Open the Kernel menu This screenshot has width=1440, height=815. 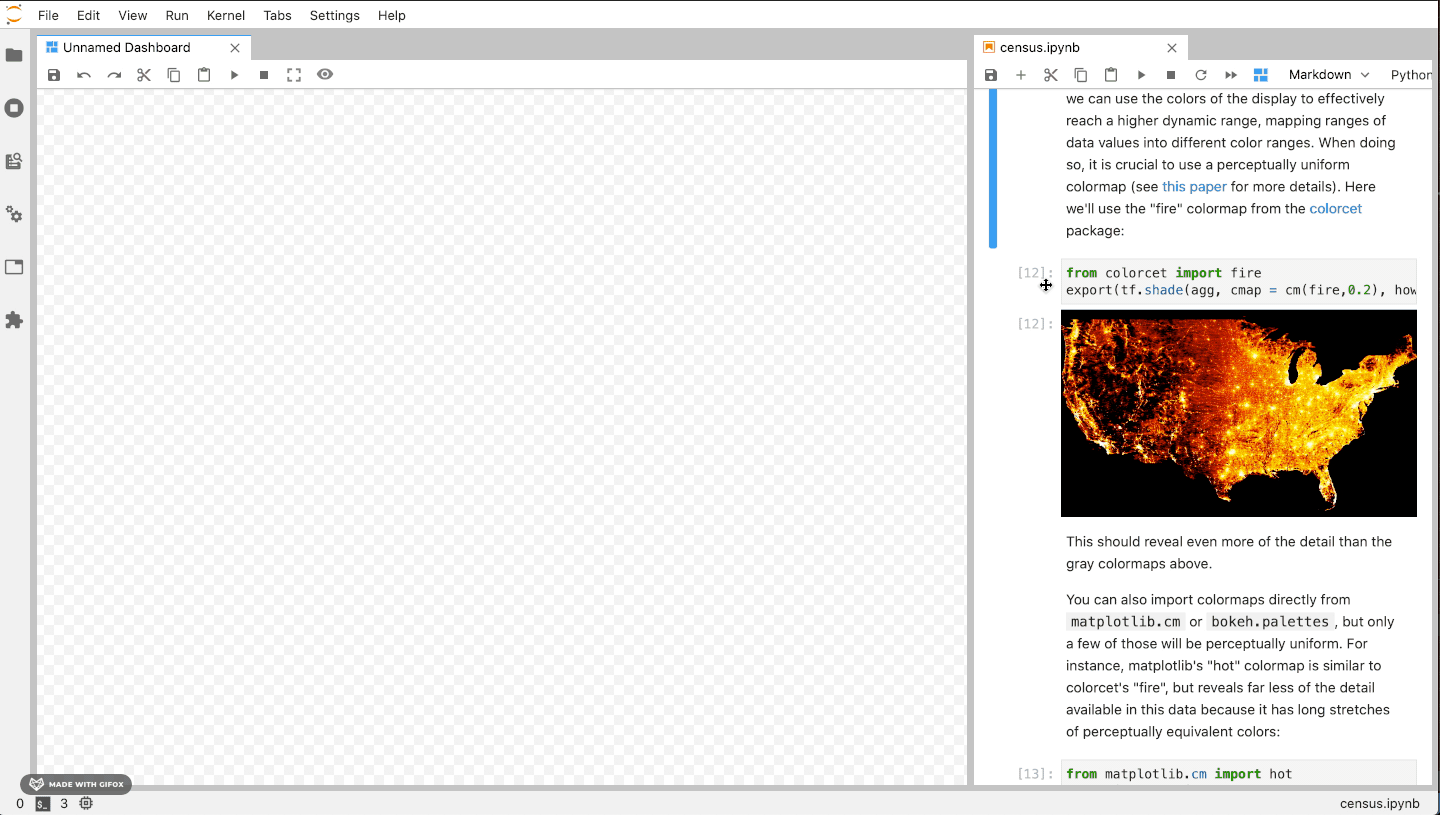point(225,15)
